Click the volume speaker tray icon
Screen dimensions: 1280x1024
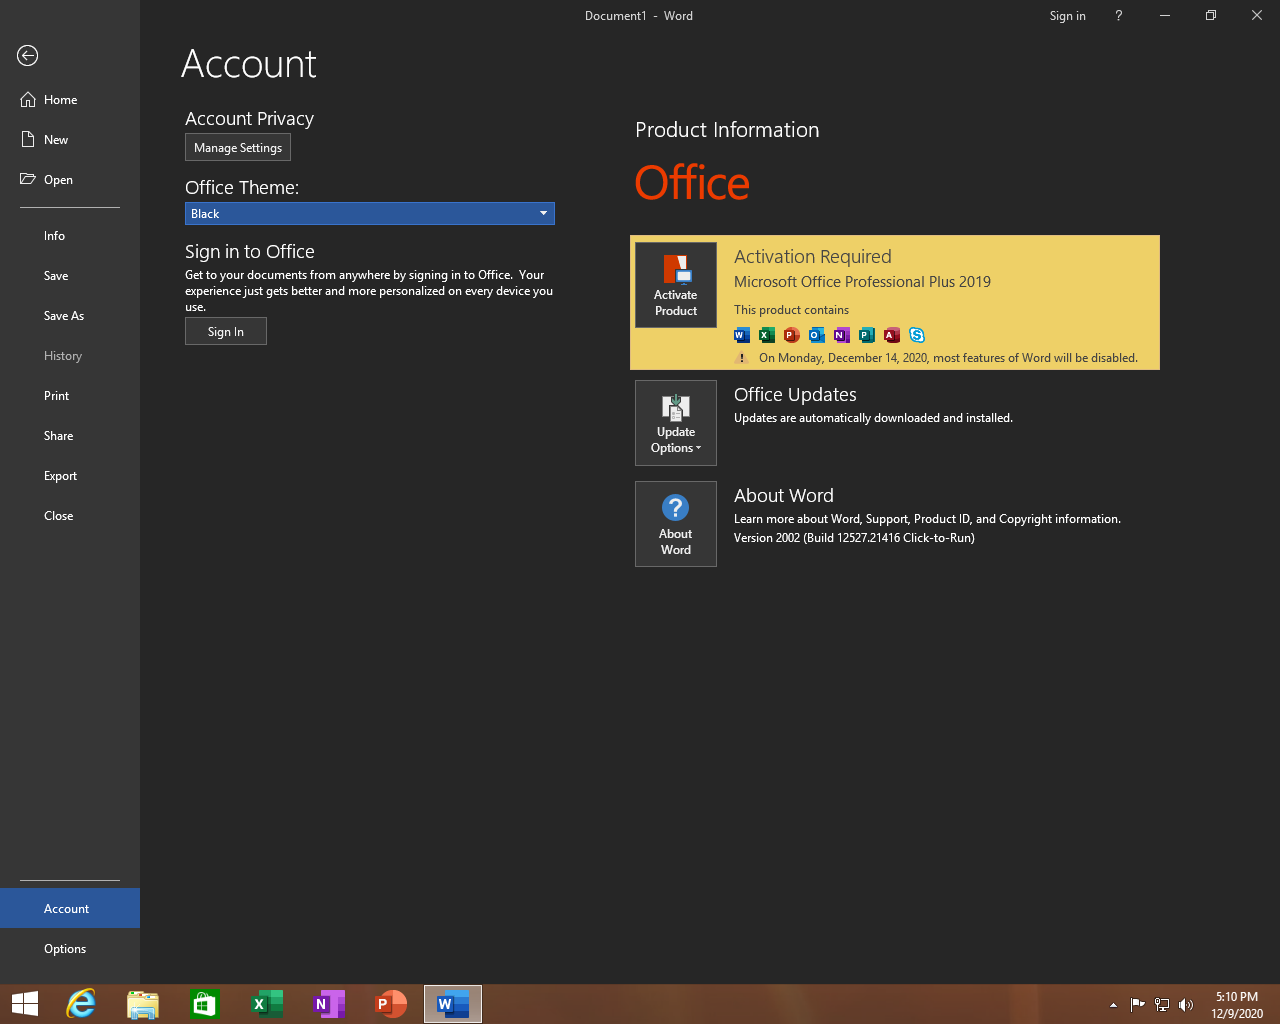[1186, 1005]
